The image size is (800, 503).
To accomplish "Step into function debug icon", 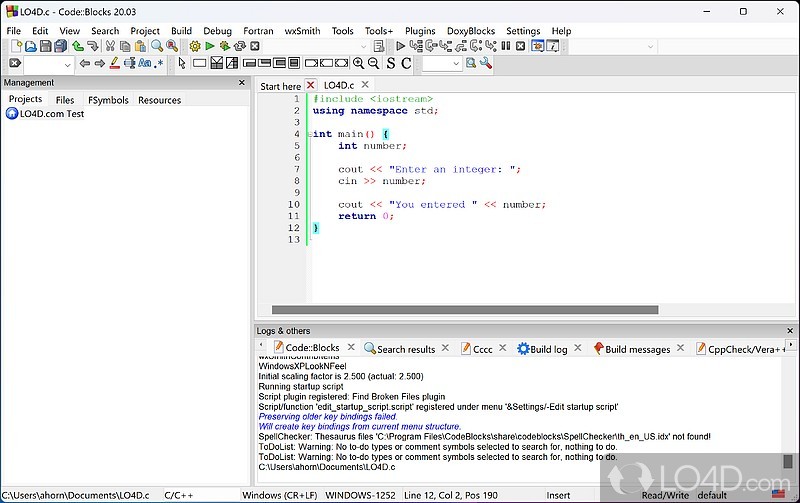I will tap(445, 46).
